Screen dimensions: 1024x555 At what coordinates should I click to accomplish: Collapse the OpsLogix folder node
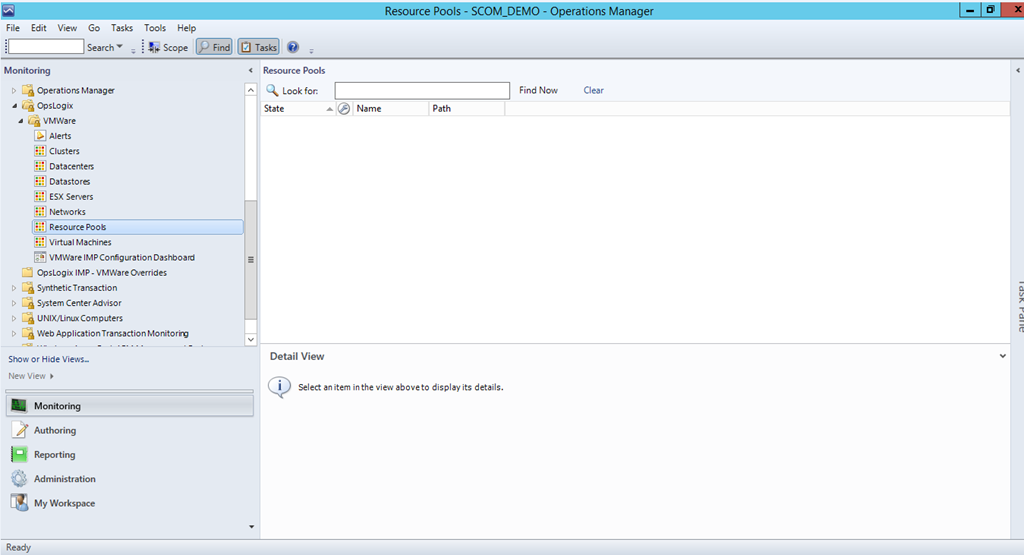pos(14,106)
